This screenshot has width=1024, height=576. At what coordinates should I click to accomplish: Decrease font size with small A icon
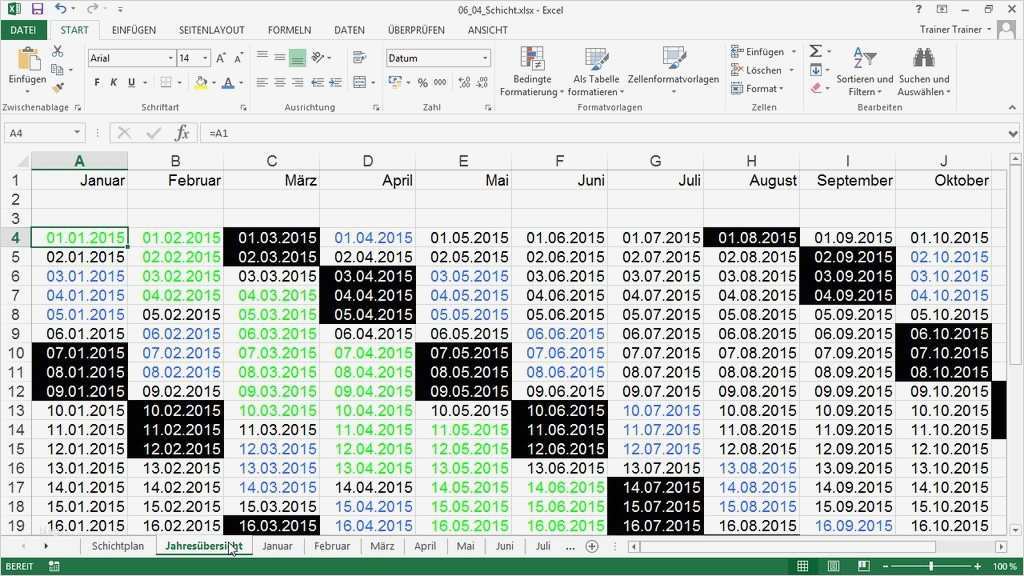tap(238, 58)
